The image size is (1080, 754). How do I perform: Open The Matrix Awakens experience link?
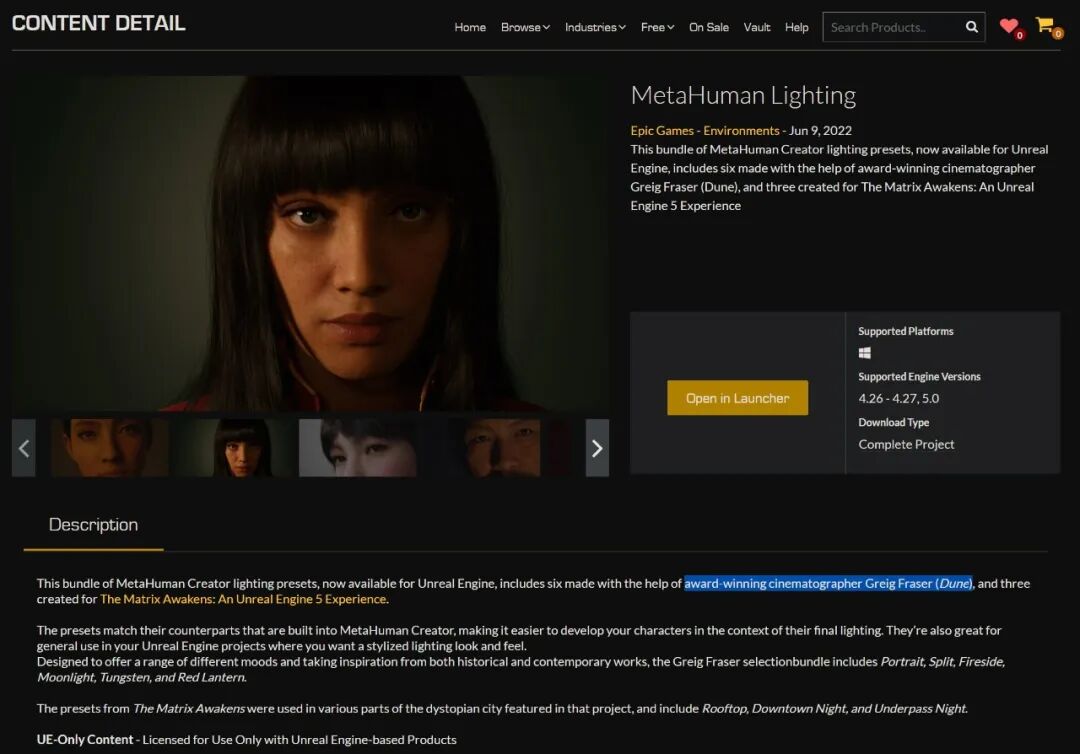pos(243,599)
